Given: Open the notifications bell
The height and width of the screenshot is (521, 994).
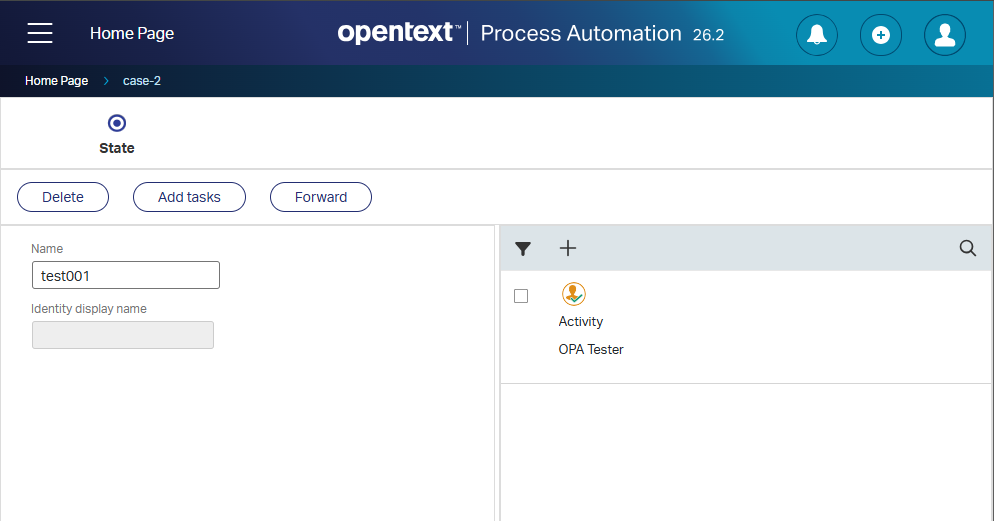Looking at the screenshot, I should (x=816, y=34).
